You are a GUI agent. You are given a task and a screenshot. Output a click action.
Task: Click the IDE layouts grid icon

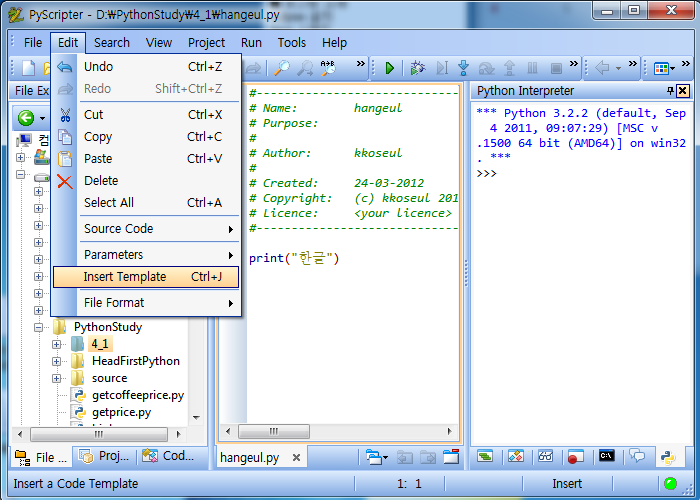pos(661,68)
